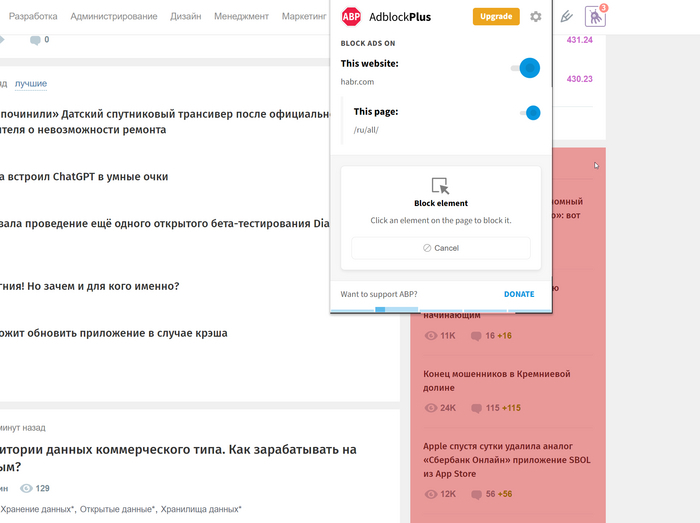Open article обновить приложение в случае крэша
Screen dimensions: 700x523
pos(113,333)
